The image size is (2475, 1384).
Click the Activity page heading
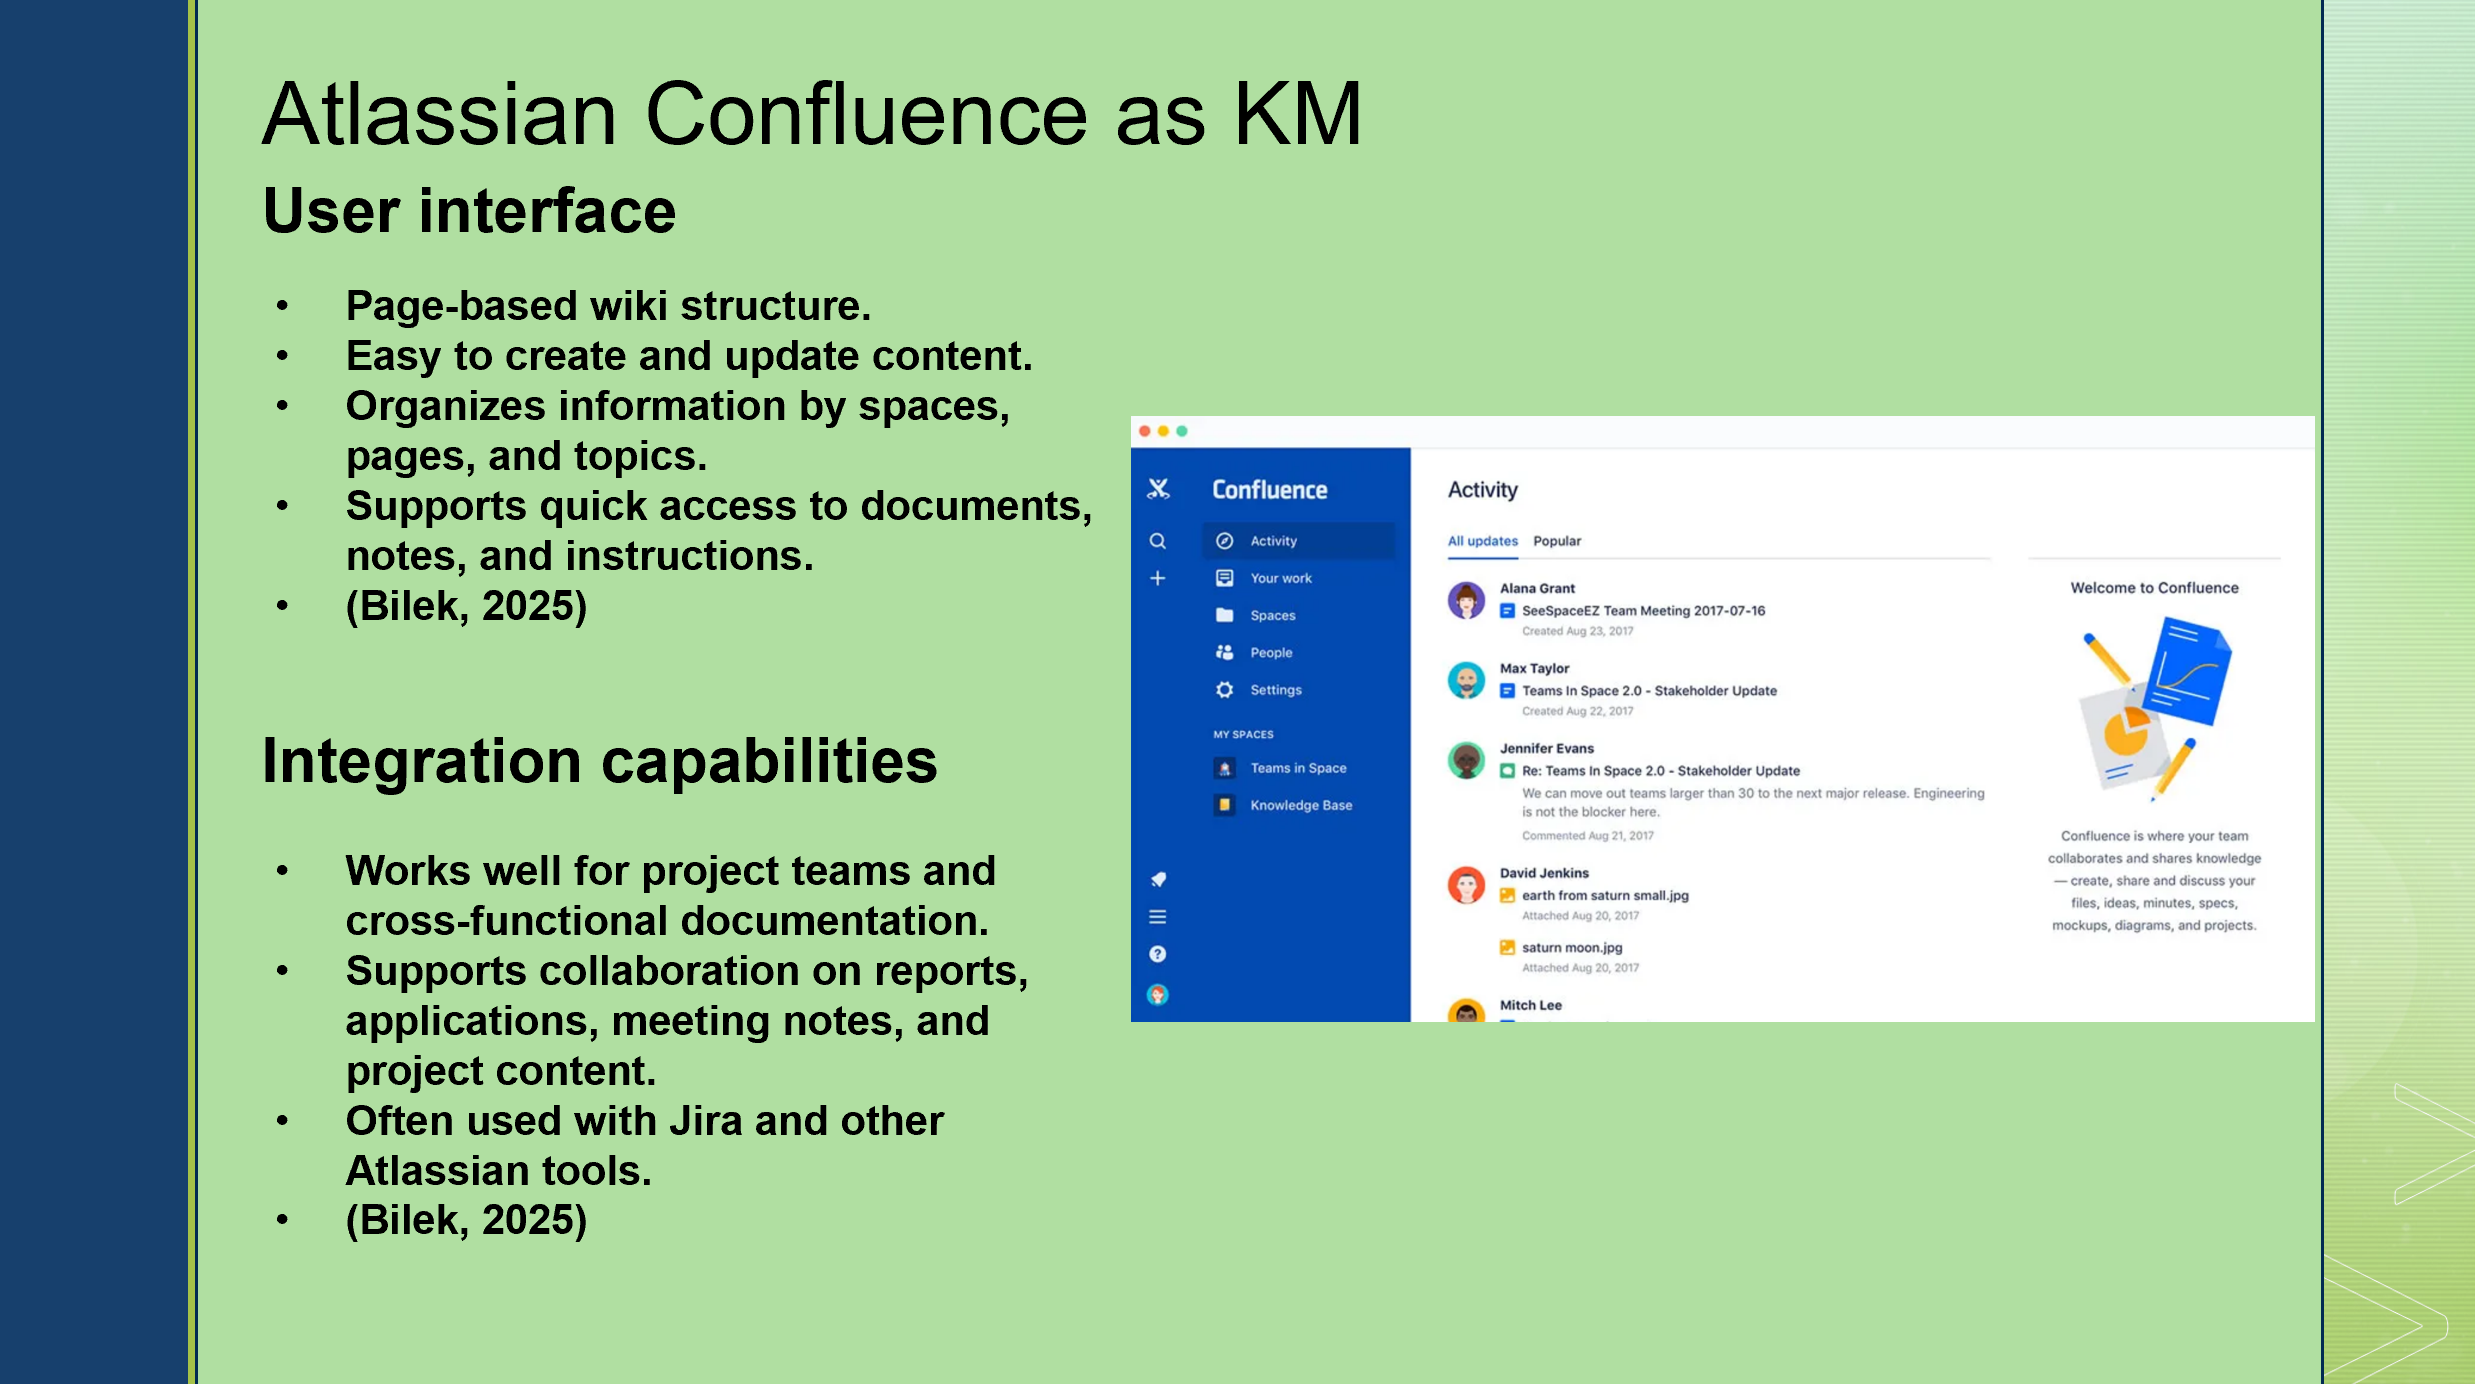pos(1483,490)
